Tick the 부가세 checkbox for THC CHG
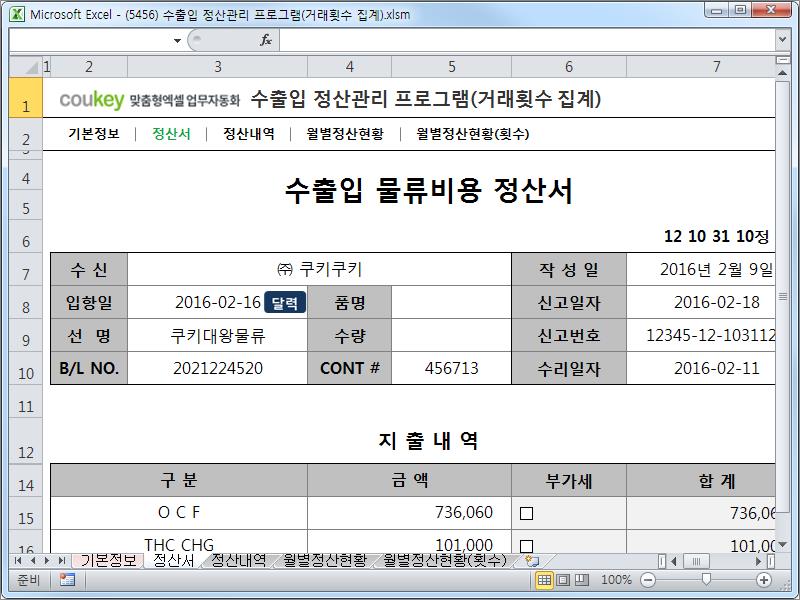The width and height of the screenshot is (800, 600). tap(527, 546)
